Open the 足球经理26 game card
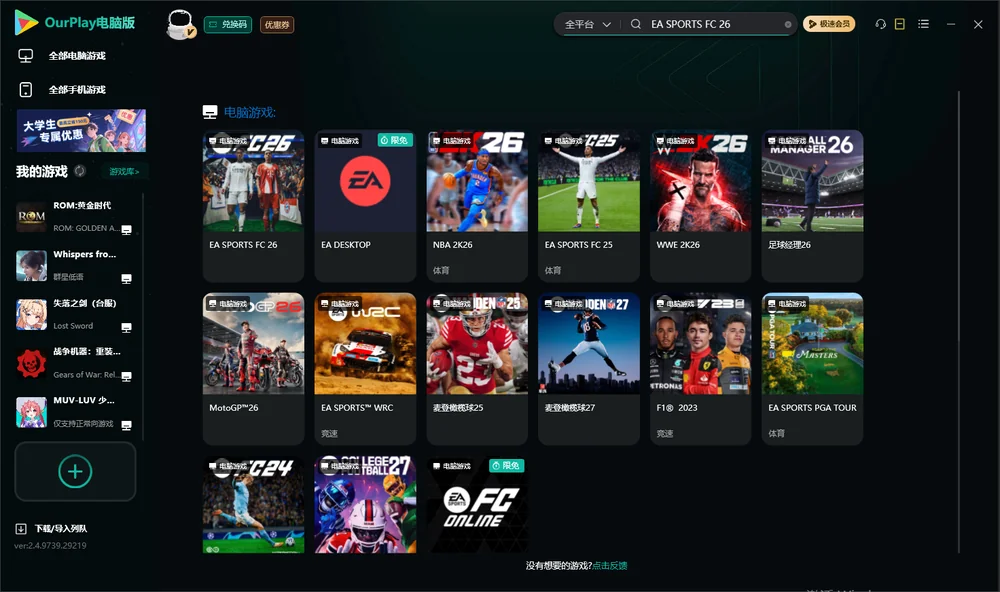This screenshot has width=1000, height=592. pyautogui.click(x=812, y=205)
